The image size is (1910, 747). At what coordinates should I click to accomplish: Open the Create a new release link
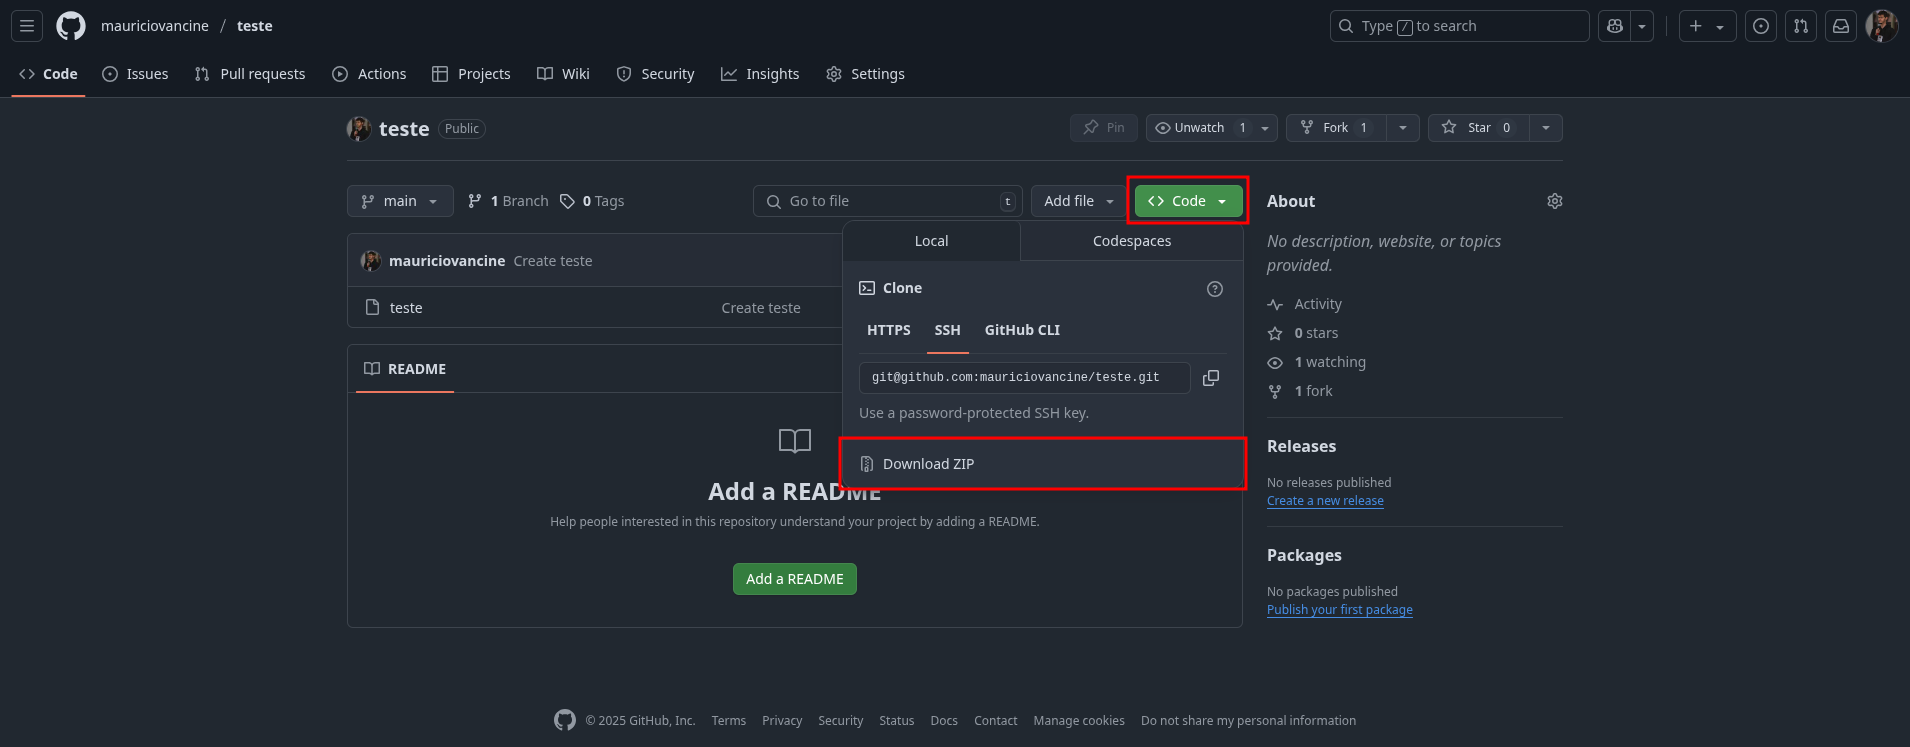[1325, 501]
